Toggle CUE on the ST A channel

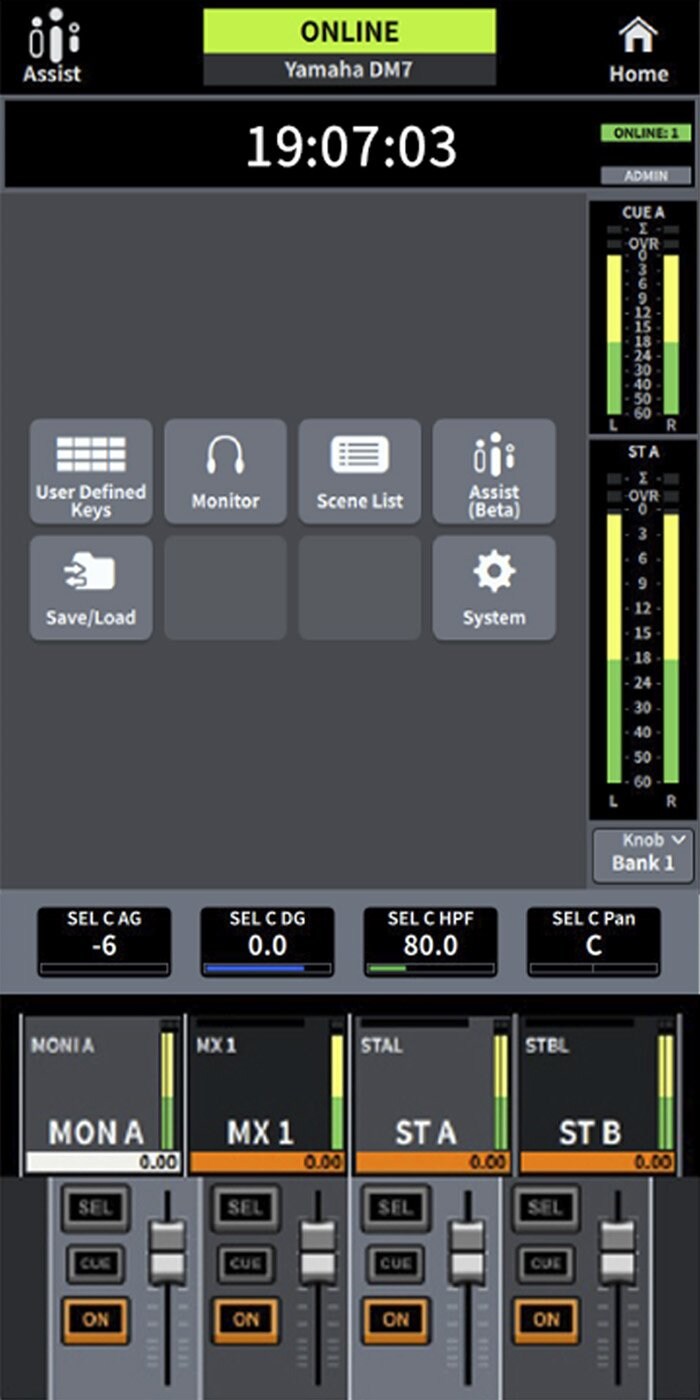click(x=396, y=1263)
